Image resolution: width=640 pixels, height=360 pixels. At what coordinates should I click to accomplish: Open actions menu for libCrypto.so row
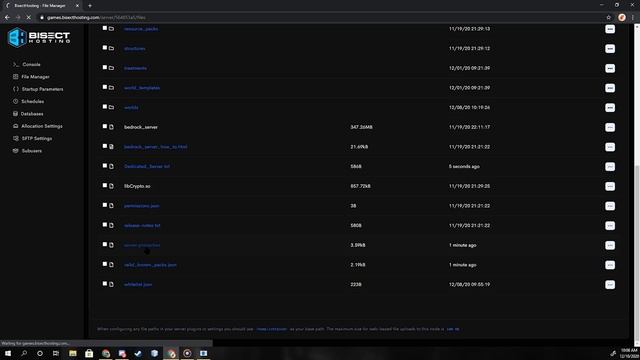(x=610, y=186)
